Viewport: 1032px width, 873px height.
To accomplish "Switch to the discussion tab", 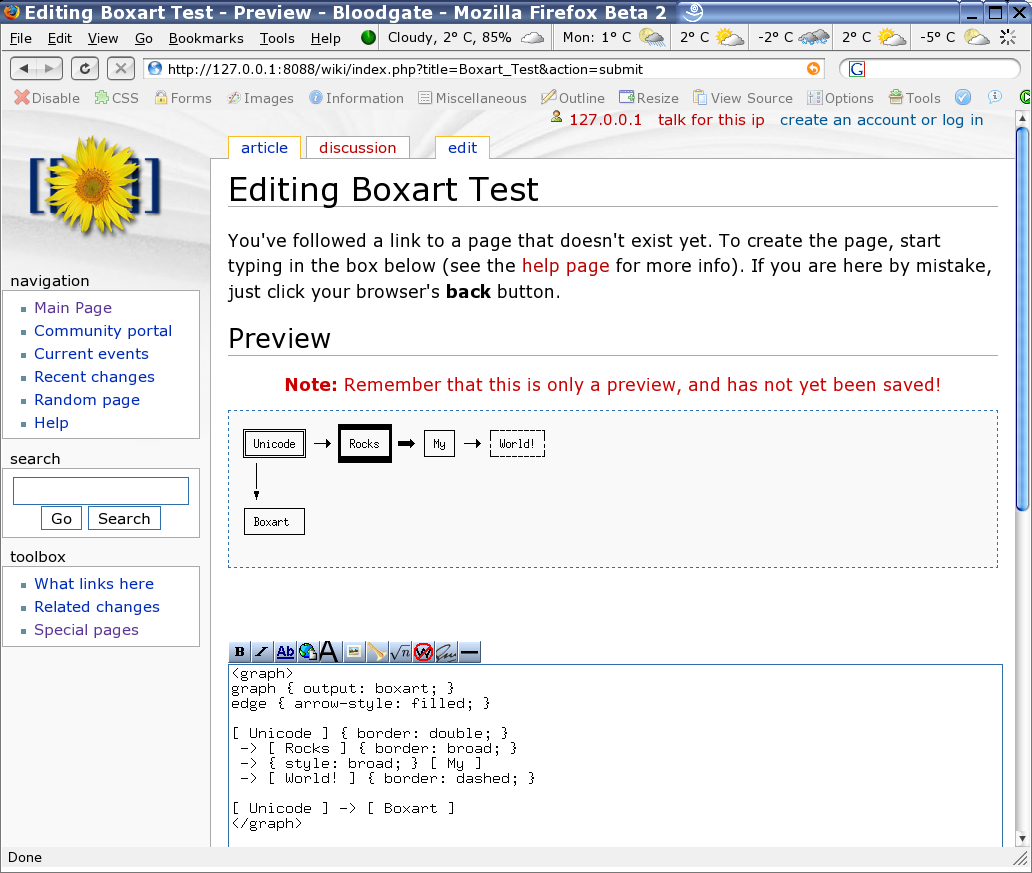I will [357, 148].
